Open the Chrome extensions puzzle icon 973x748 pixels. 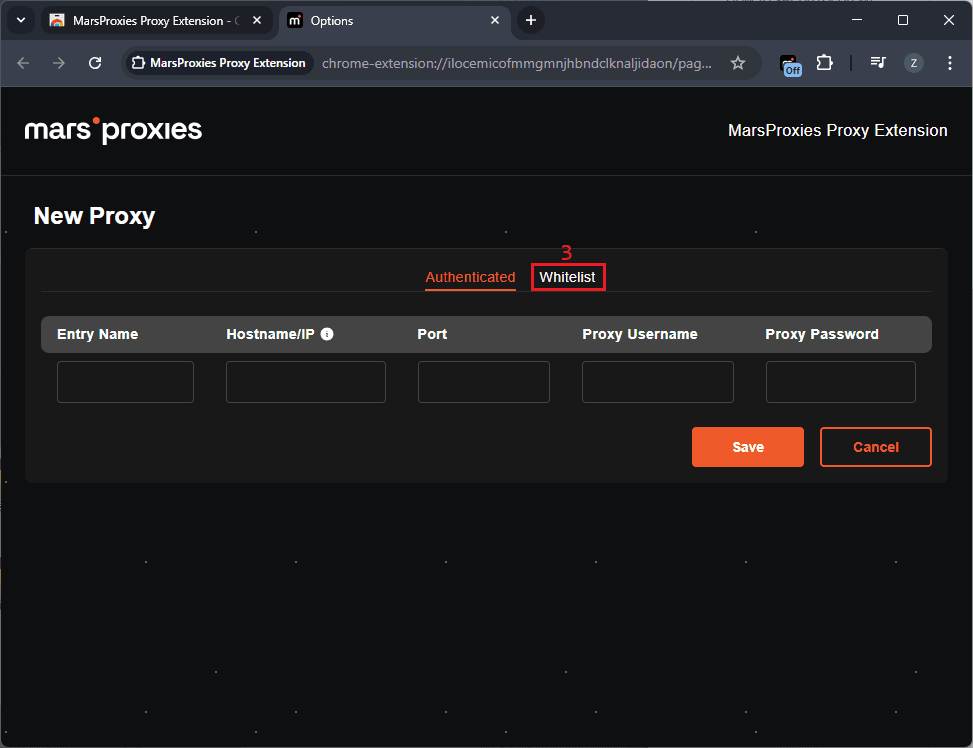pos(824,63)
